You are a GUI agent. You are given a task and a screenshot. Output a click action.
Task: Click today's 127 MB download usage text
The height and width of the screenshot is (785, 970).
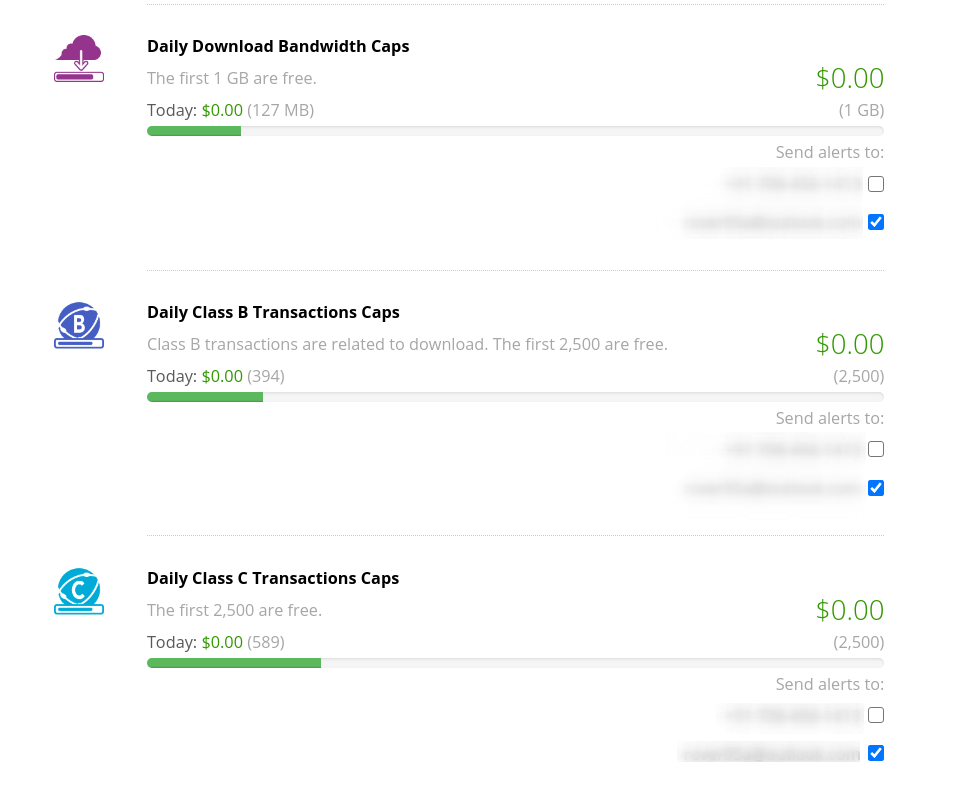[281, 110]
